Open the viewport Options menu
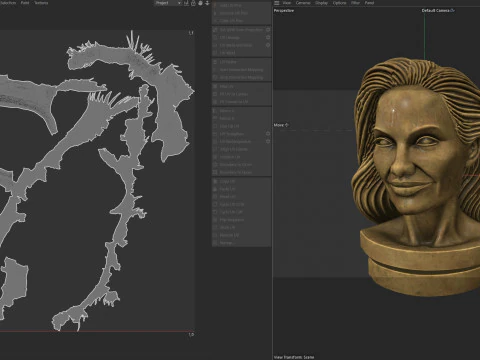The height and width of the screenshot is (360, 480). [339, 3]
